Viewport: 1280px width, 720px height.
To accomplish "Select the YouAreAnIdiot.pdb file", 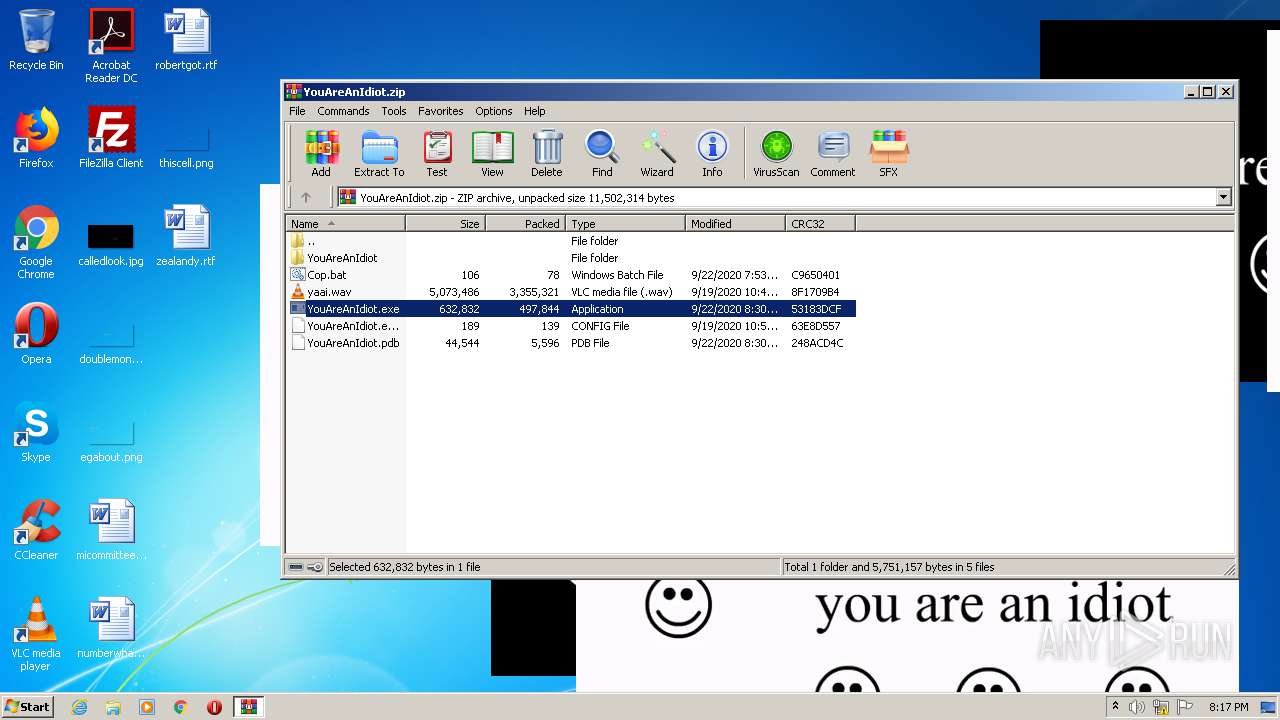I will [x=571, y=343].
